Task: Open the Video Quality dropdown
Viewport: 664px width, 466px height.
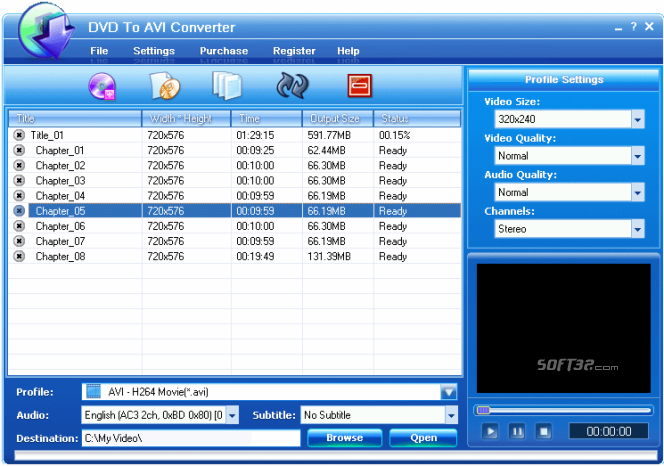Action: click(638, 156)
